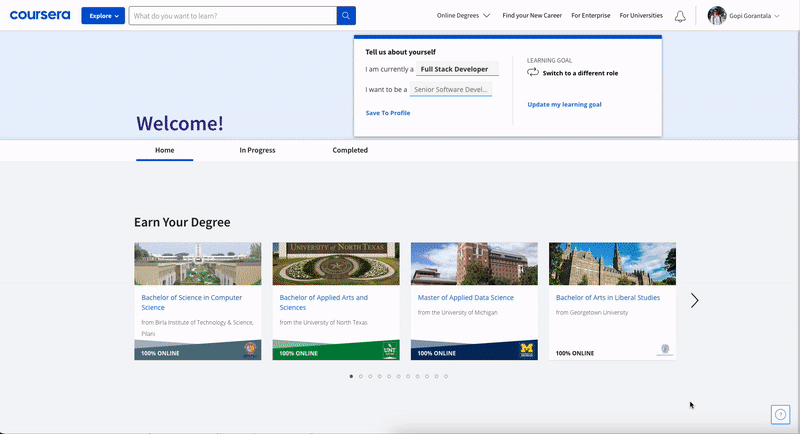Open Find your New Career link
This screenshot has width=800, height=434.
pos(532,15)
